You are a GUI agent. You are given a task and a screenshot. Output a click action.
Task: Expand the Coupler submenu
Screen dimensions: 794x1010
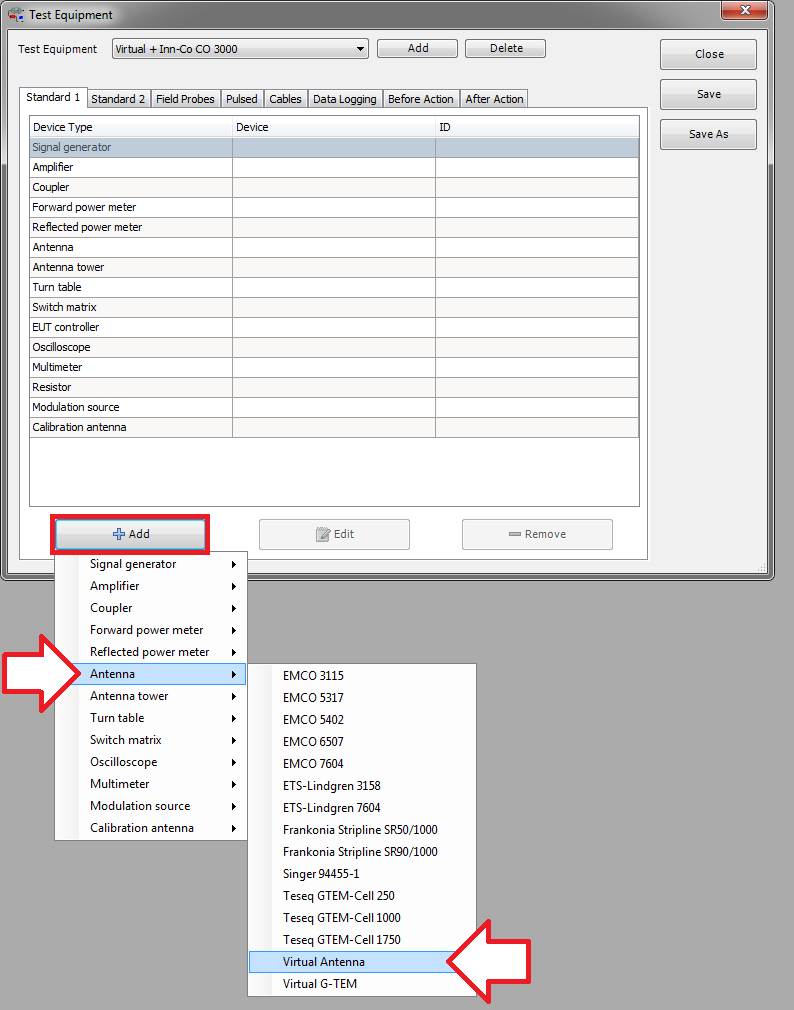[x=151, y=608]
